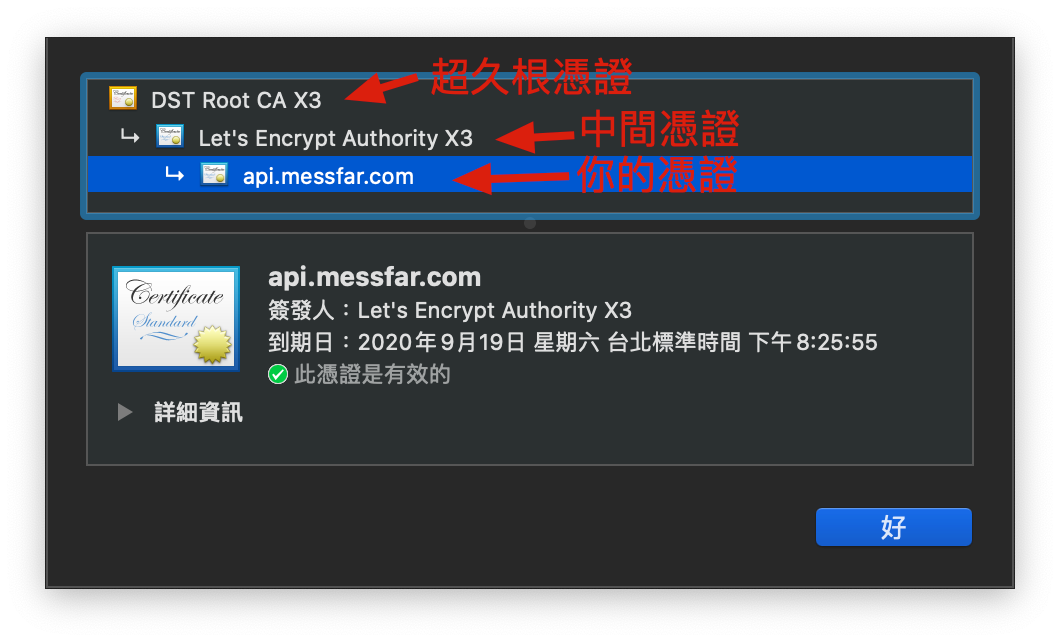
Task: Click the gold DST Root CA X3 certificate icon
Action: 123,99
